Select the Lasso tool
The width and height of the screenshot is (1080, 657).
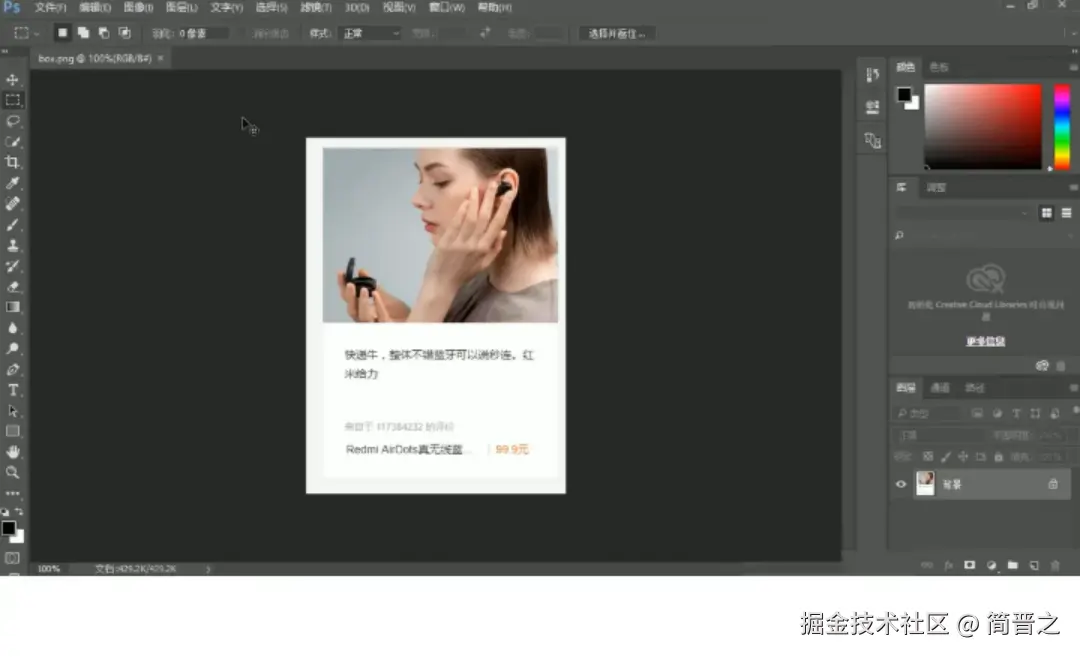point(13,121)
